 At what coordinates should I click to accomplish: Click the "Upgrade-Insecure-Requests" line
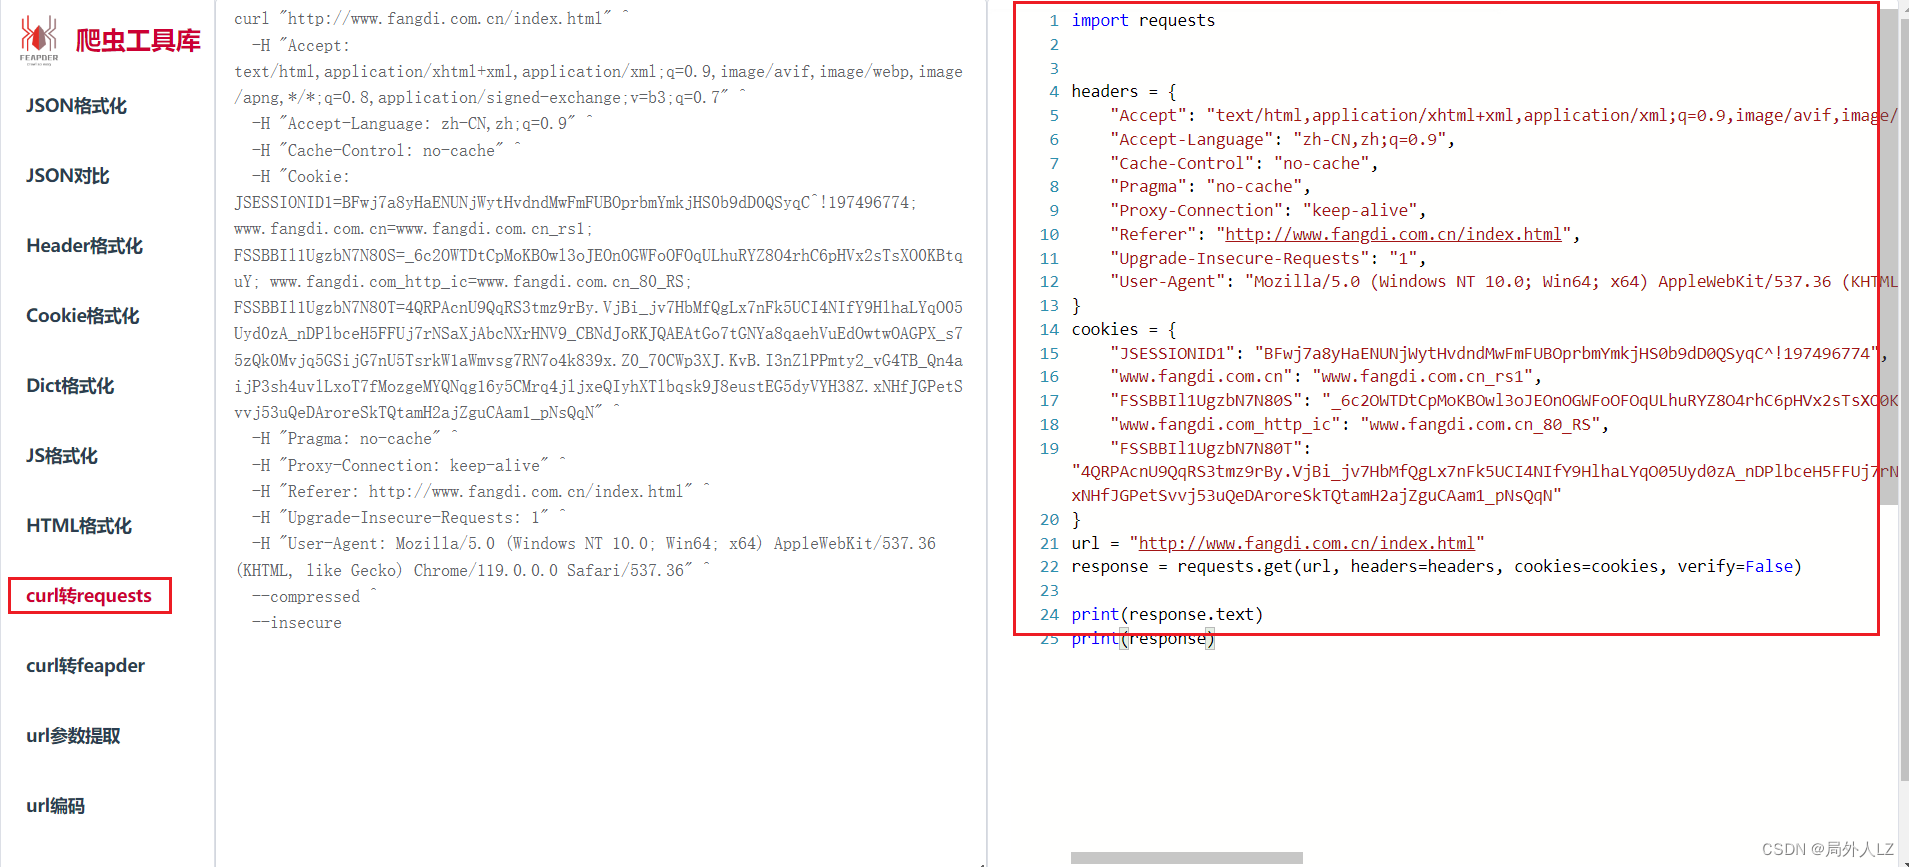[1268, 258]
